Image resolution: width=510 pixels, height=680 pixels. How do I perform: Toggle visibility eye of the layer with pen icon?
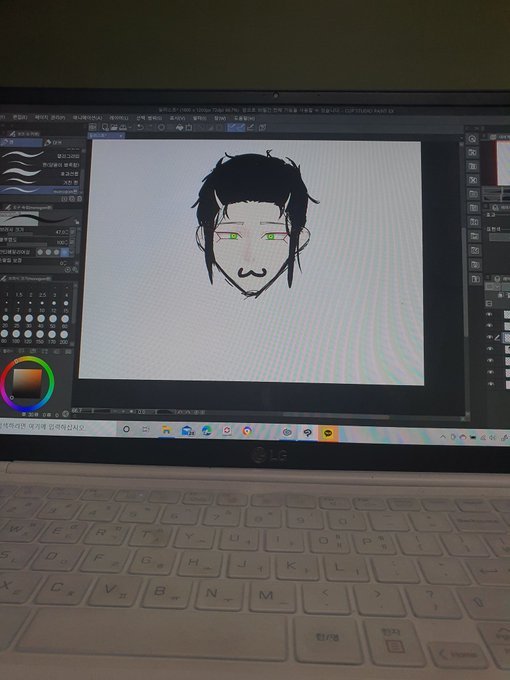(x=490, y=337)
